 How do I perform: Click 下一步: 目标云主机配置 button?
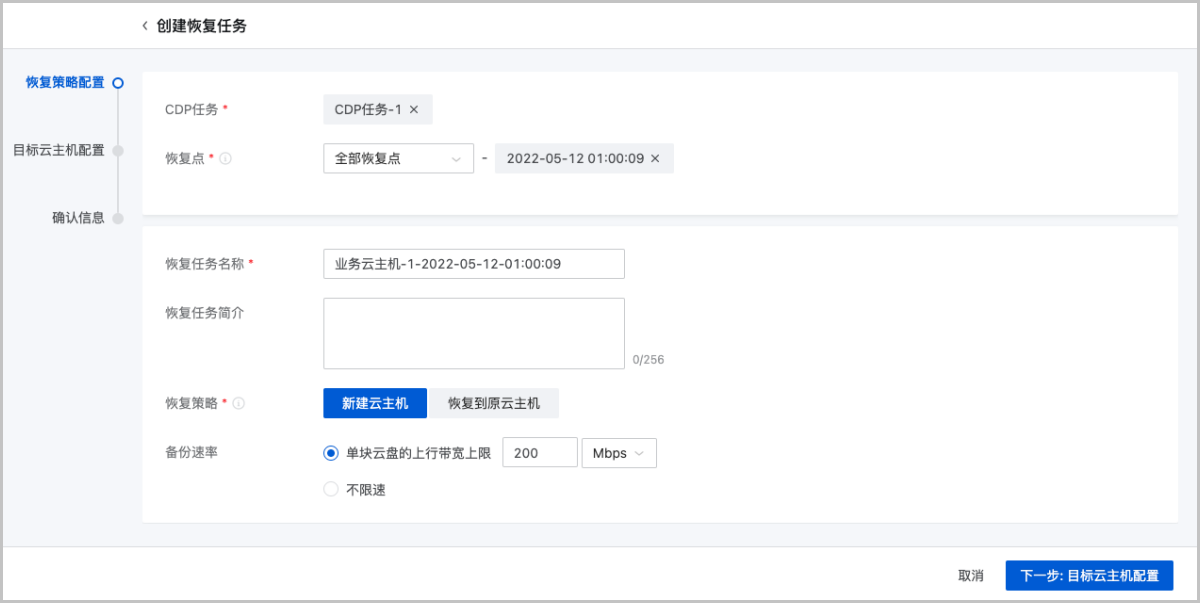1089,576
